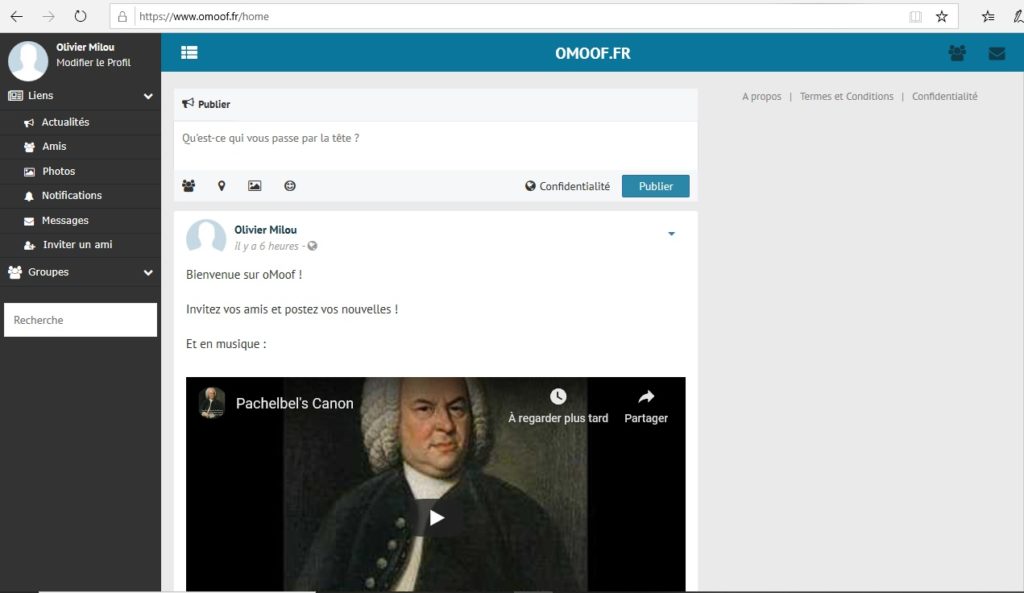Attach a photo with image icon

[255, 186]
